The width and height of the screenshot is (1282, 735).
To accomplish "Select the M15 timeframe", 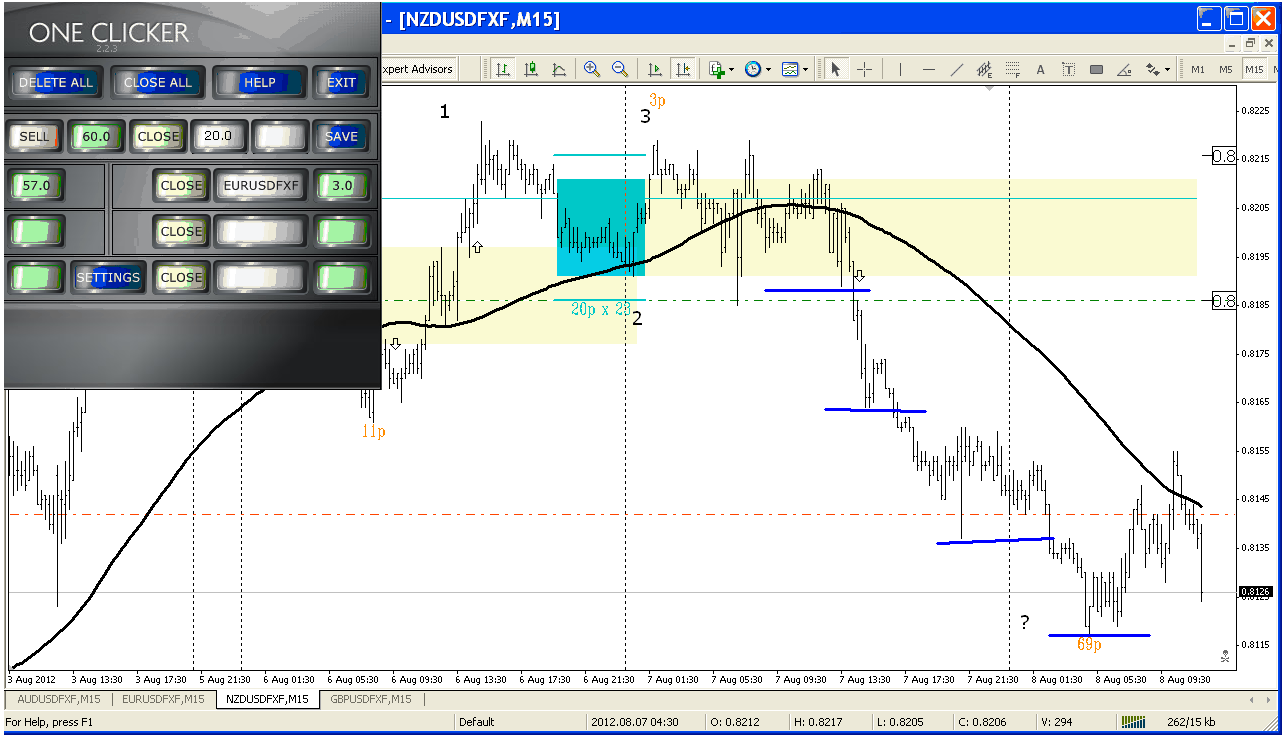I will [x=1254, y=69].
